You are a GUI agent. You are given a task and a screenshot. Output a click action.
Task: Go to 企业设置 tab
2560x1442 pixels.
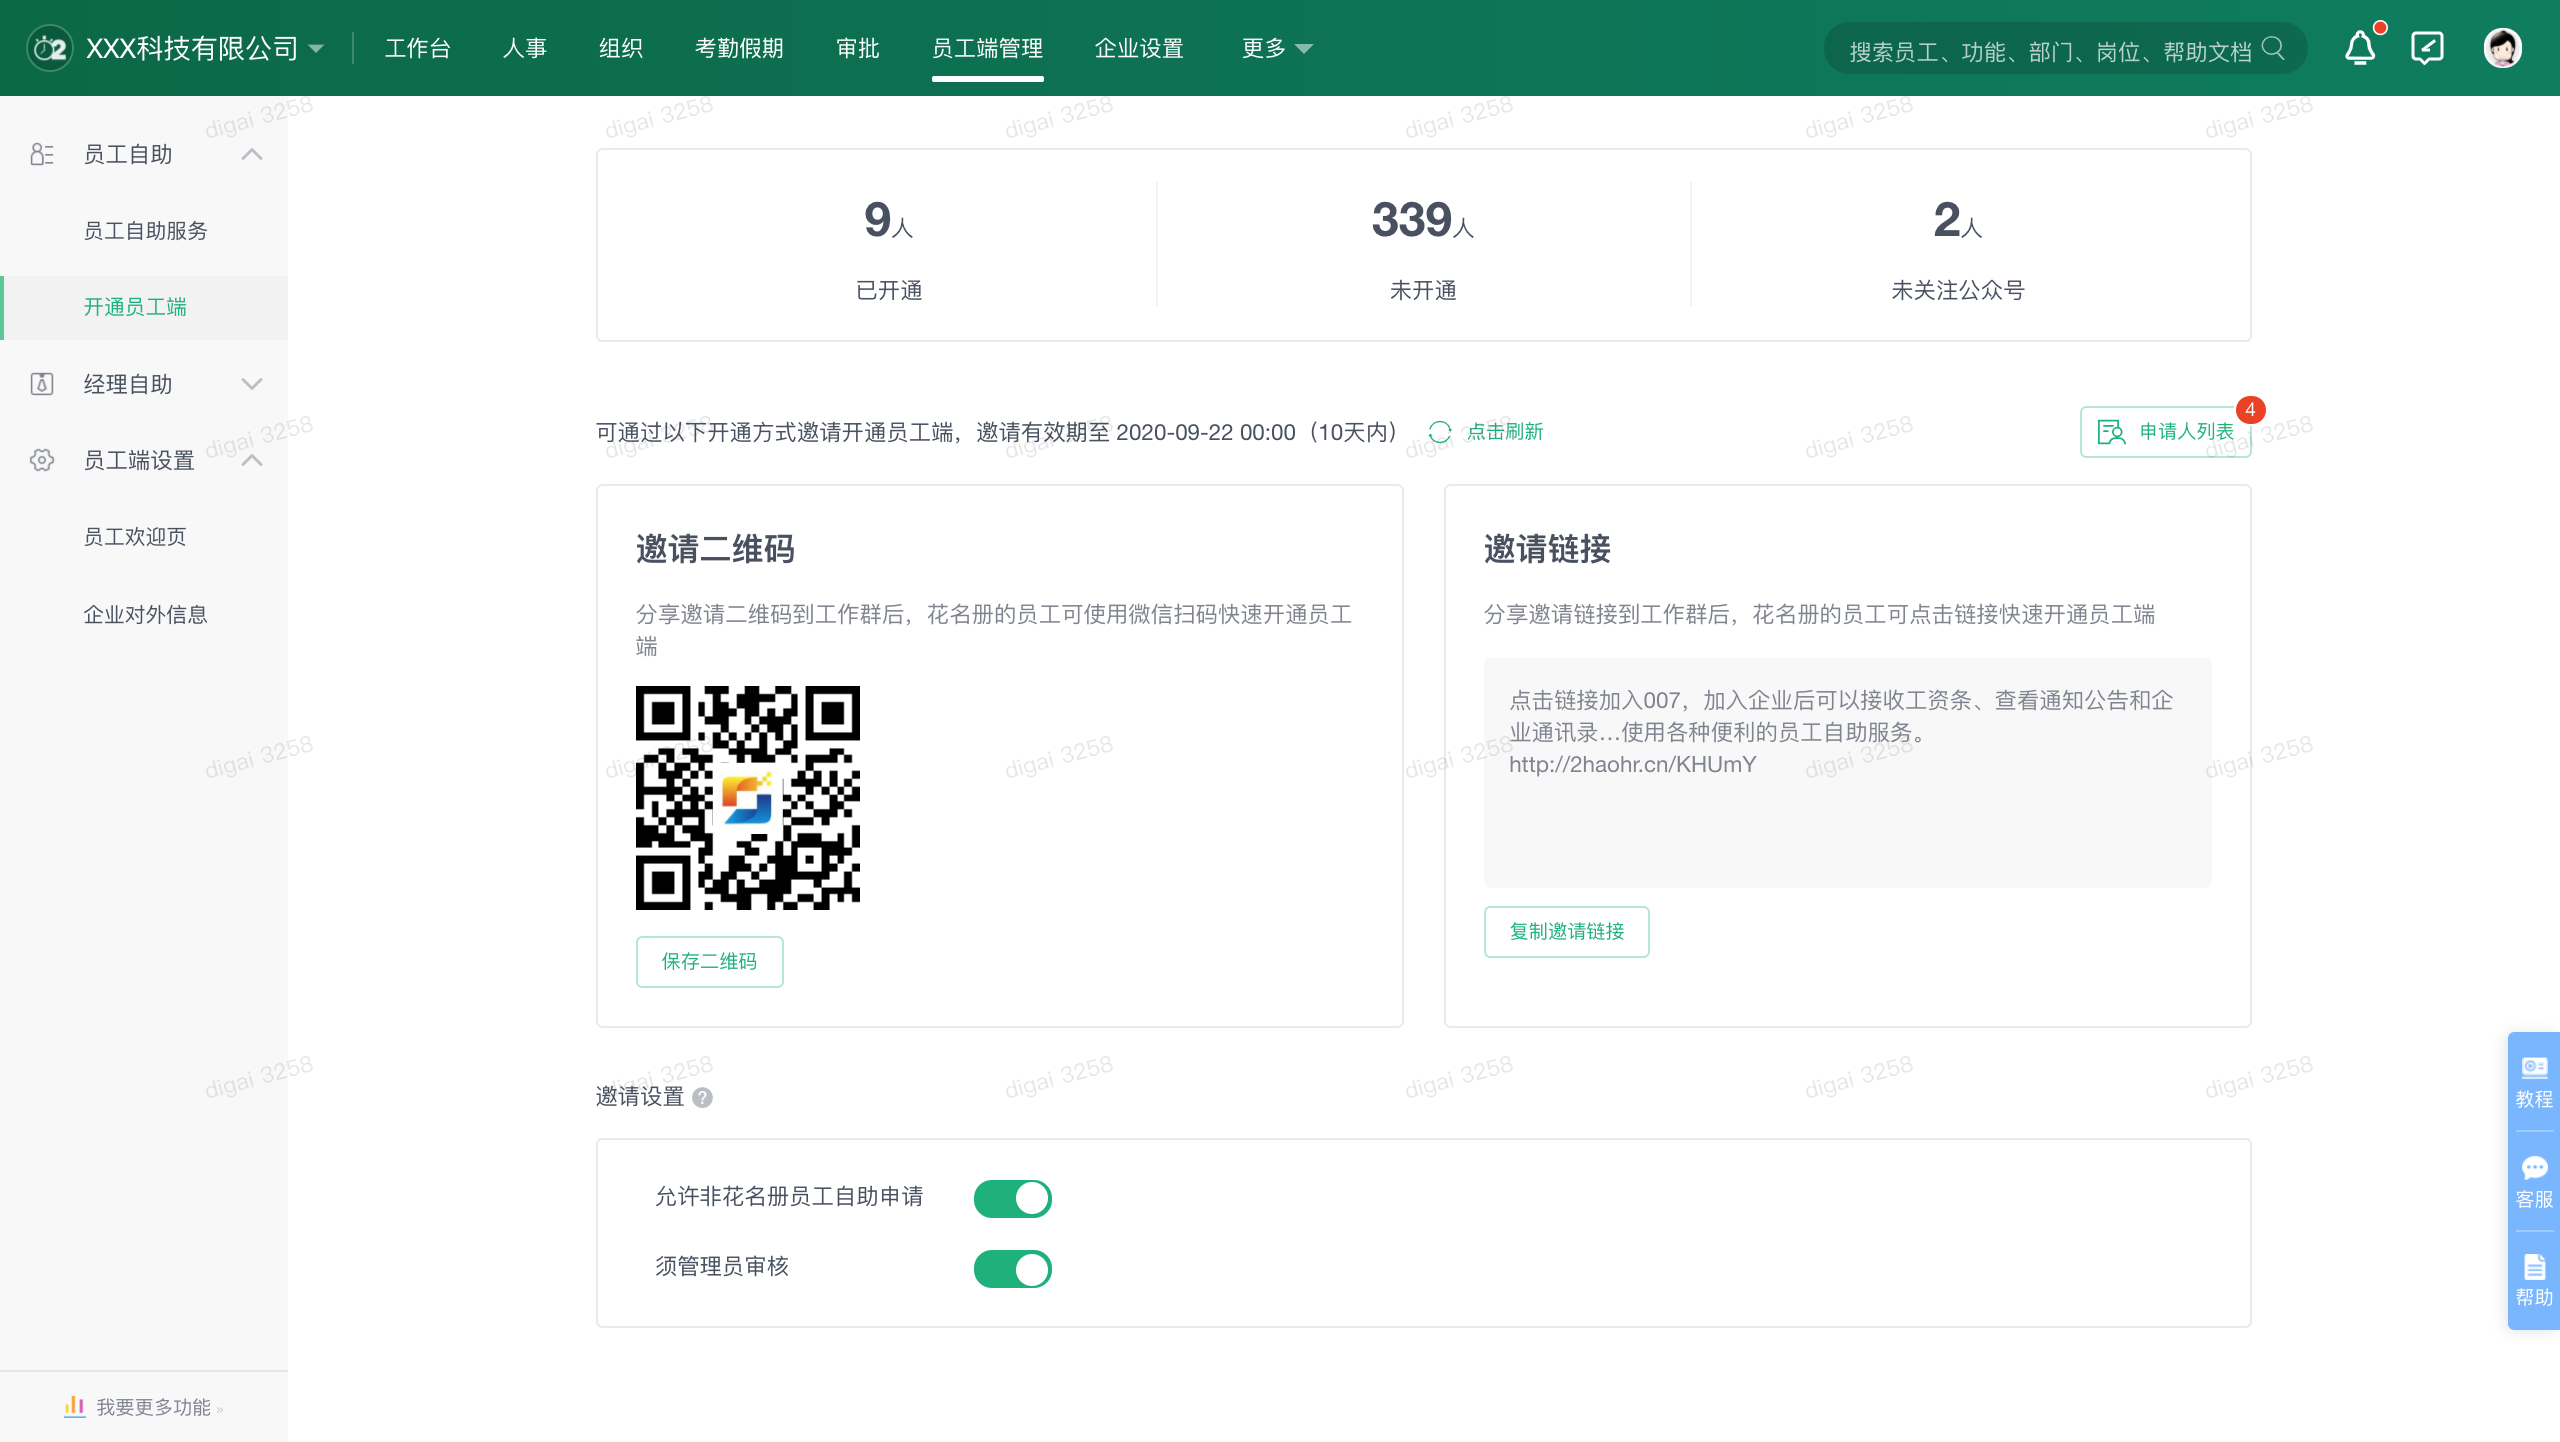[1139, 48]
